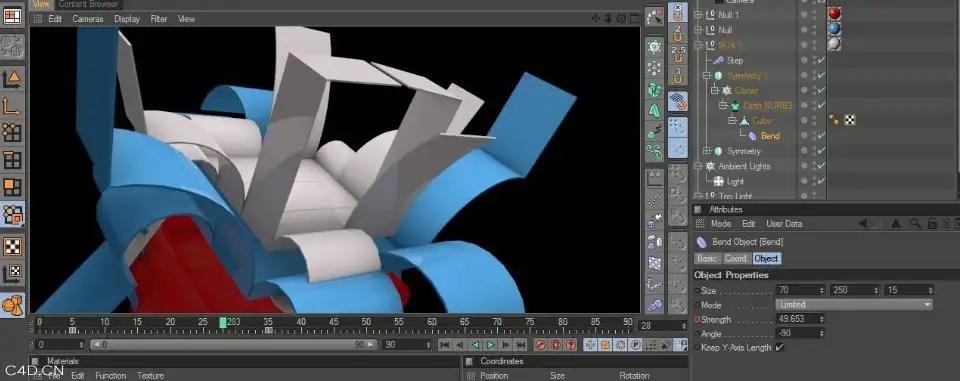Open the Attributes Mode menu

click(721, 224)
